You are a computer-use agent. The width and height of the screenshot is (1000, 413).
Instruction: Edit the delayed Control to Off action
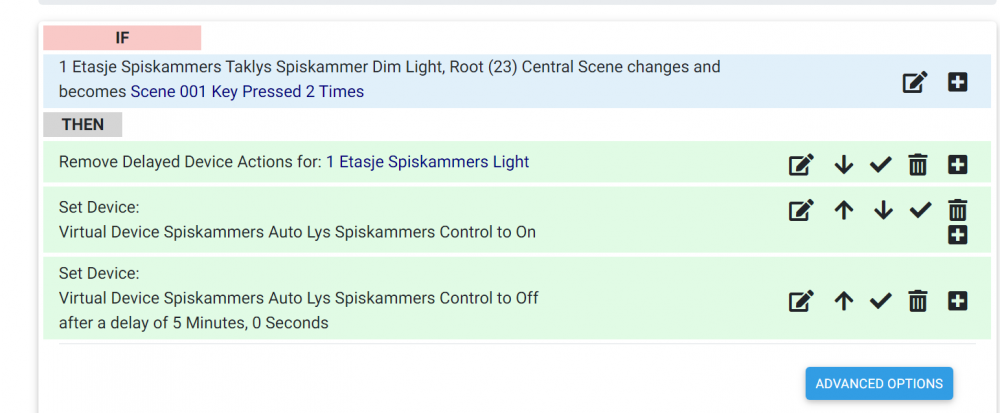coord(801,301)
